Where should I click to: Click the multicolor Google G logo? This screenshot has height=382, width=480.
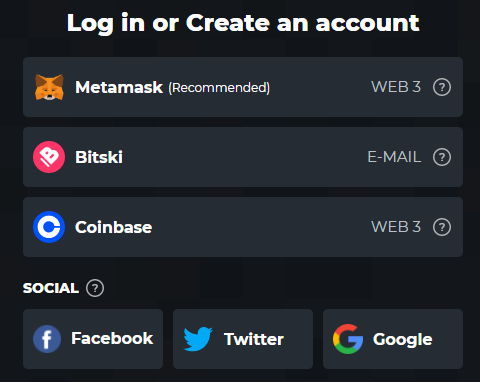(348, 339)
